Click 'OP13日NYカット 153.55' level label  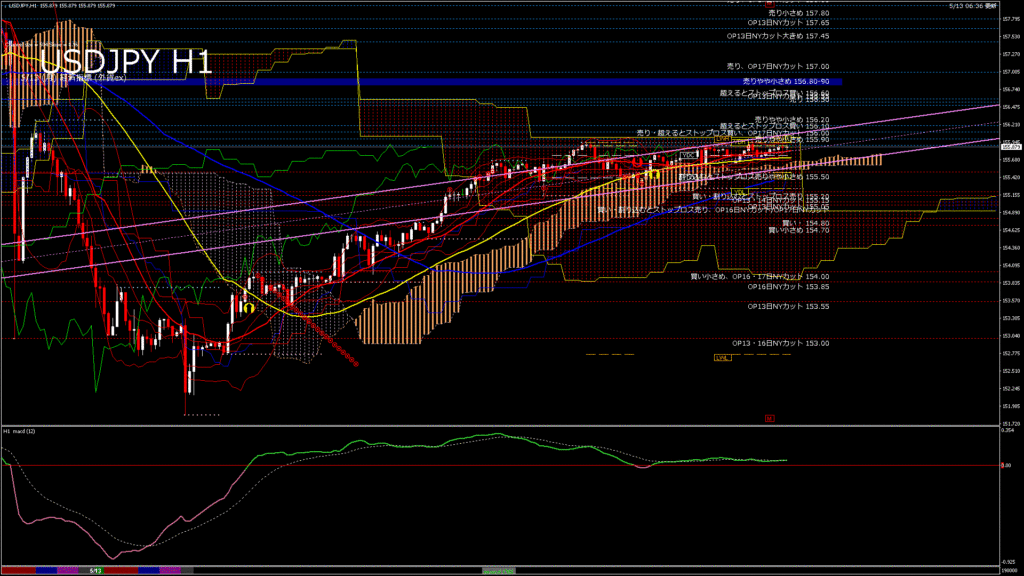tap(788, 306)
